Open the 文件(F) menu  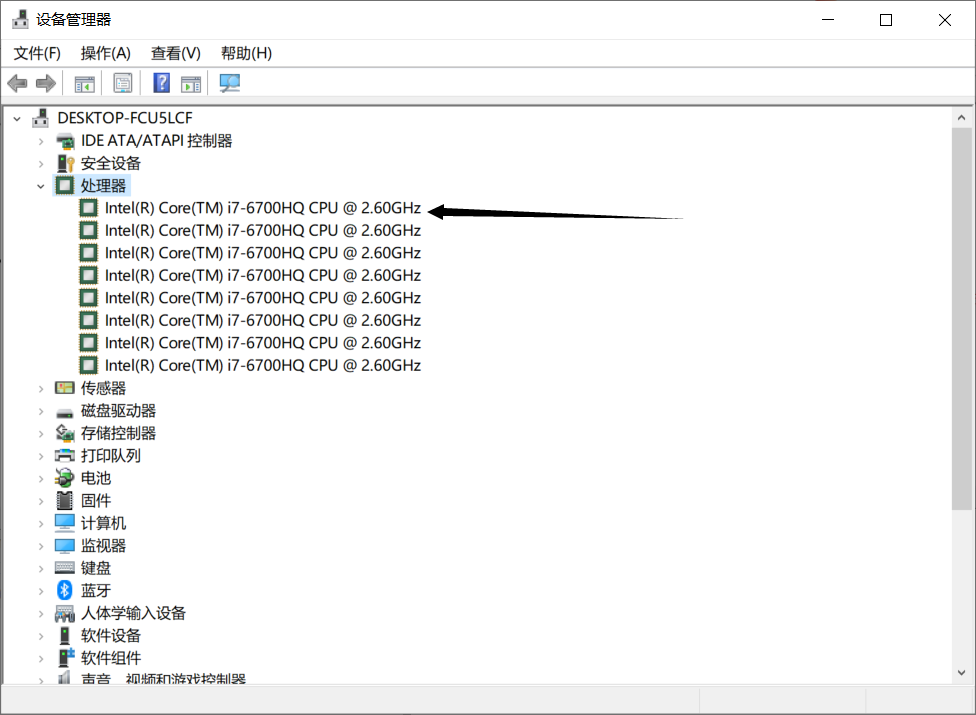tap(37, 54)
